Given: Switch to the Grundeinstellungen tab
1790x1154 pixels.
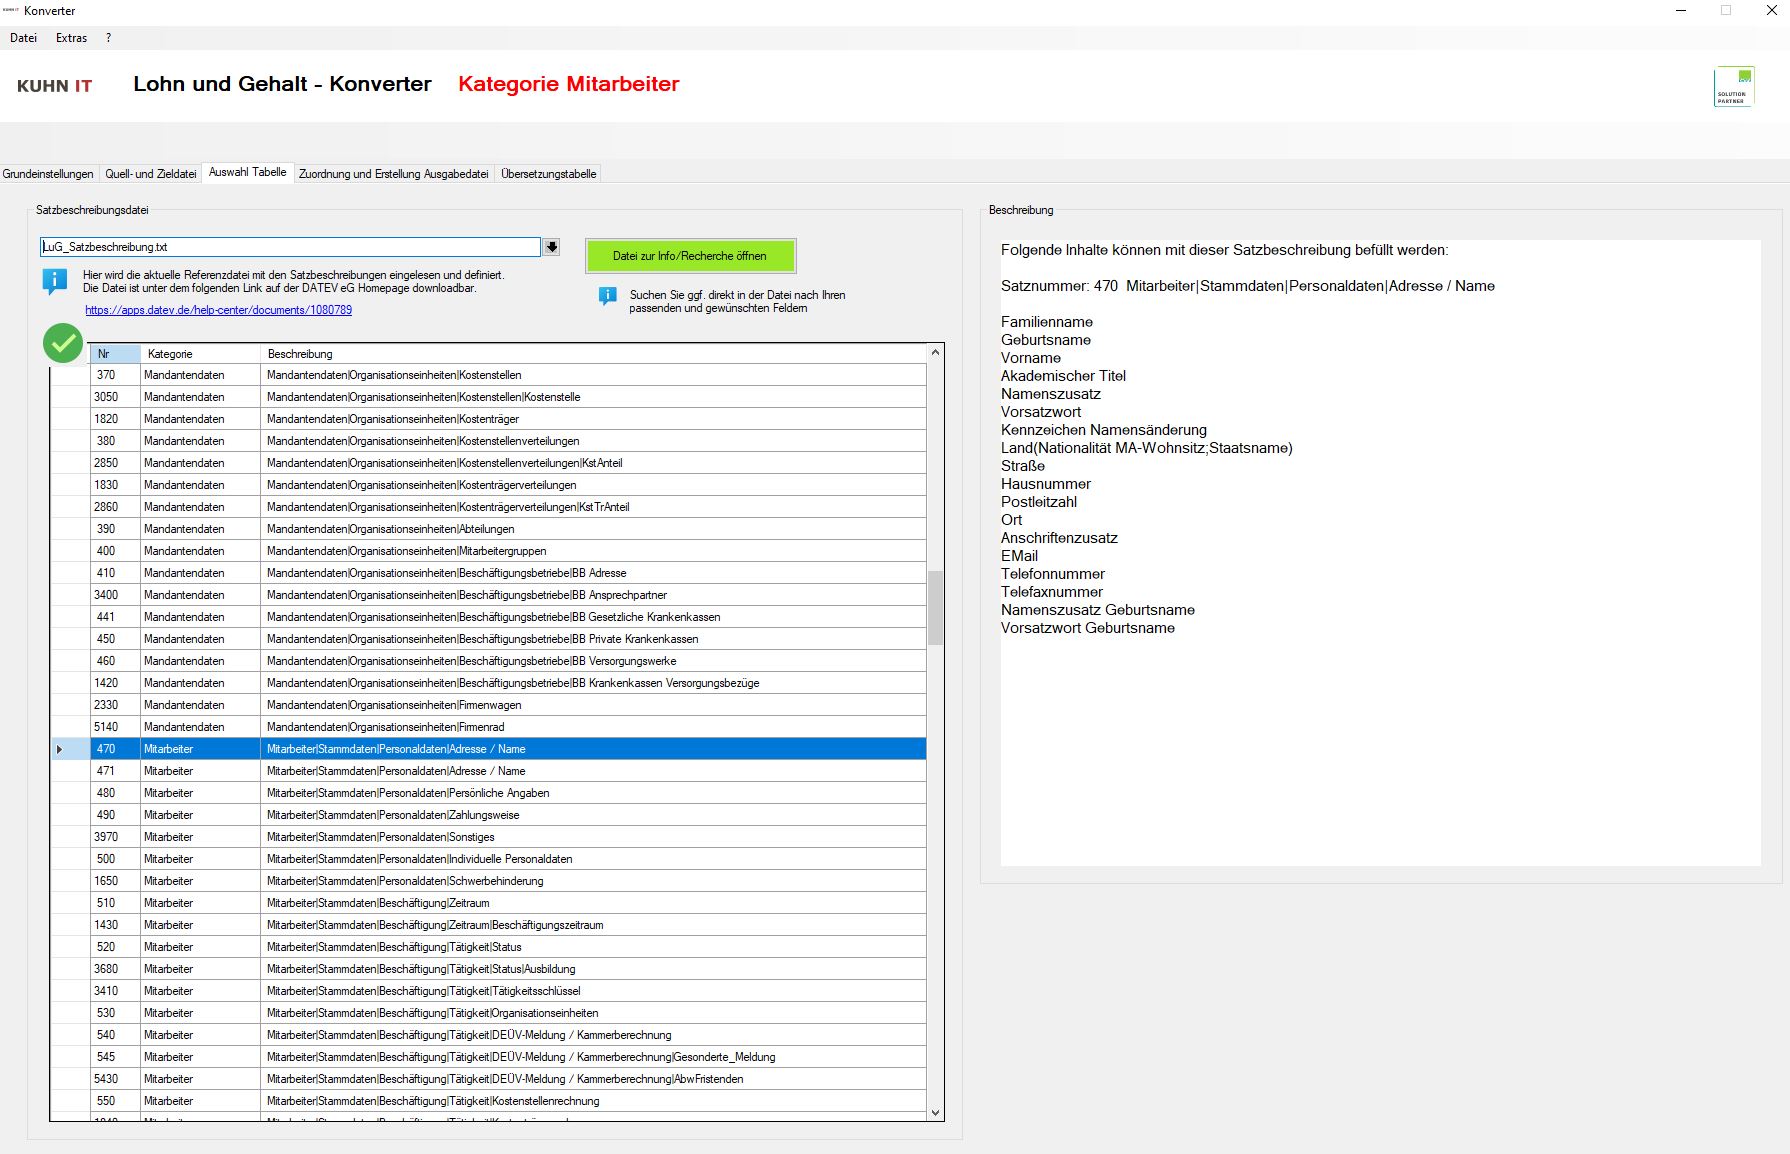Looking at the screenshot, I should 48,173.
